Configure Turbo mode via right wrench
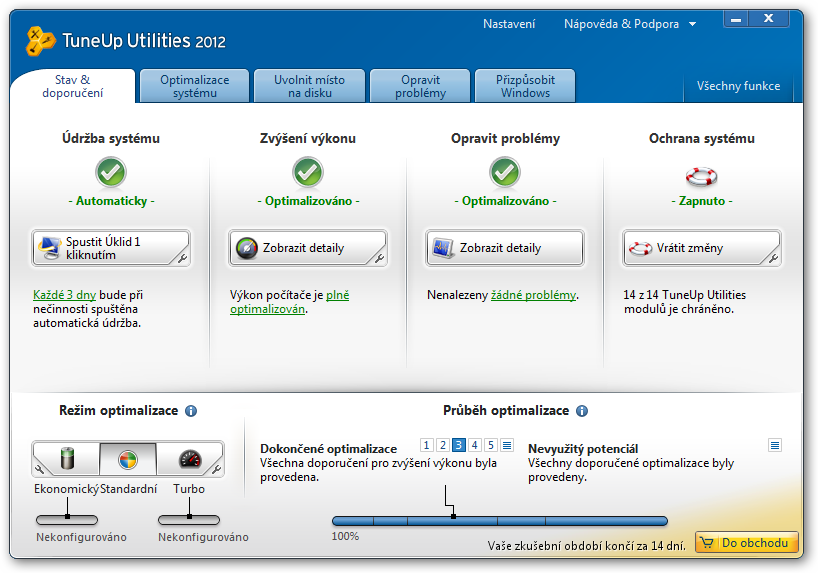The width and height of the screenshot is (818, 573). [x=216, y=469]
